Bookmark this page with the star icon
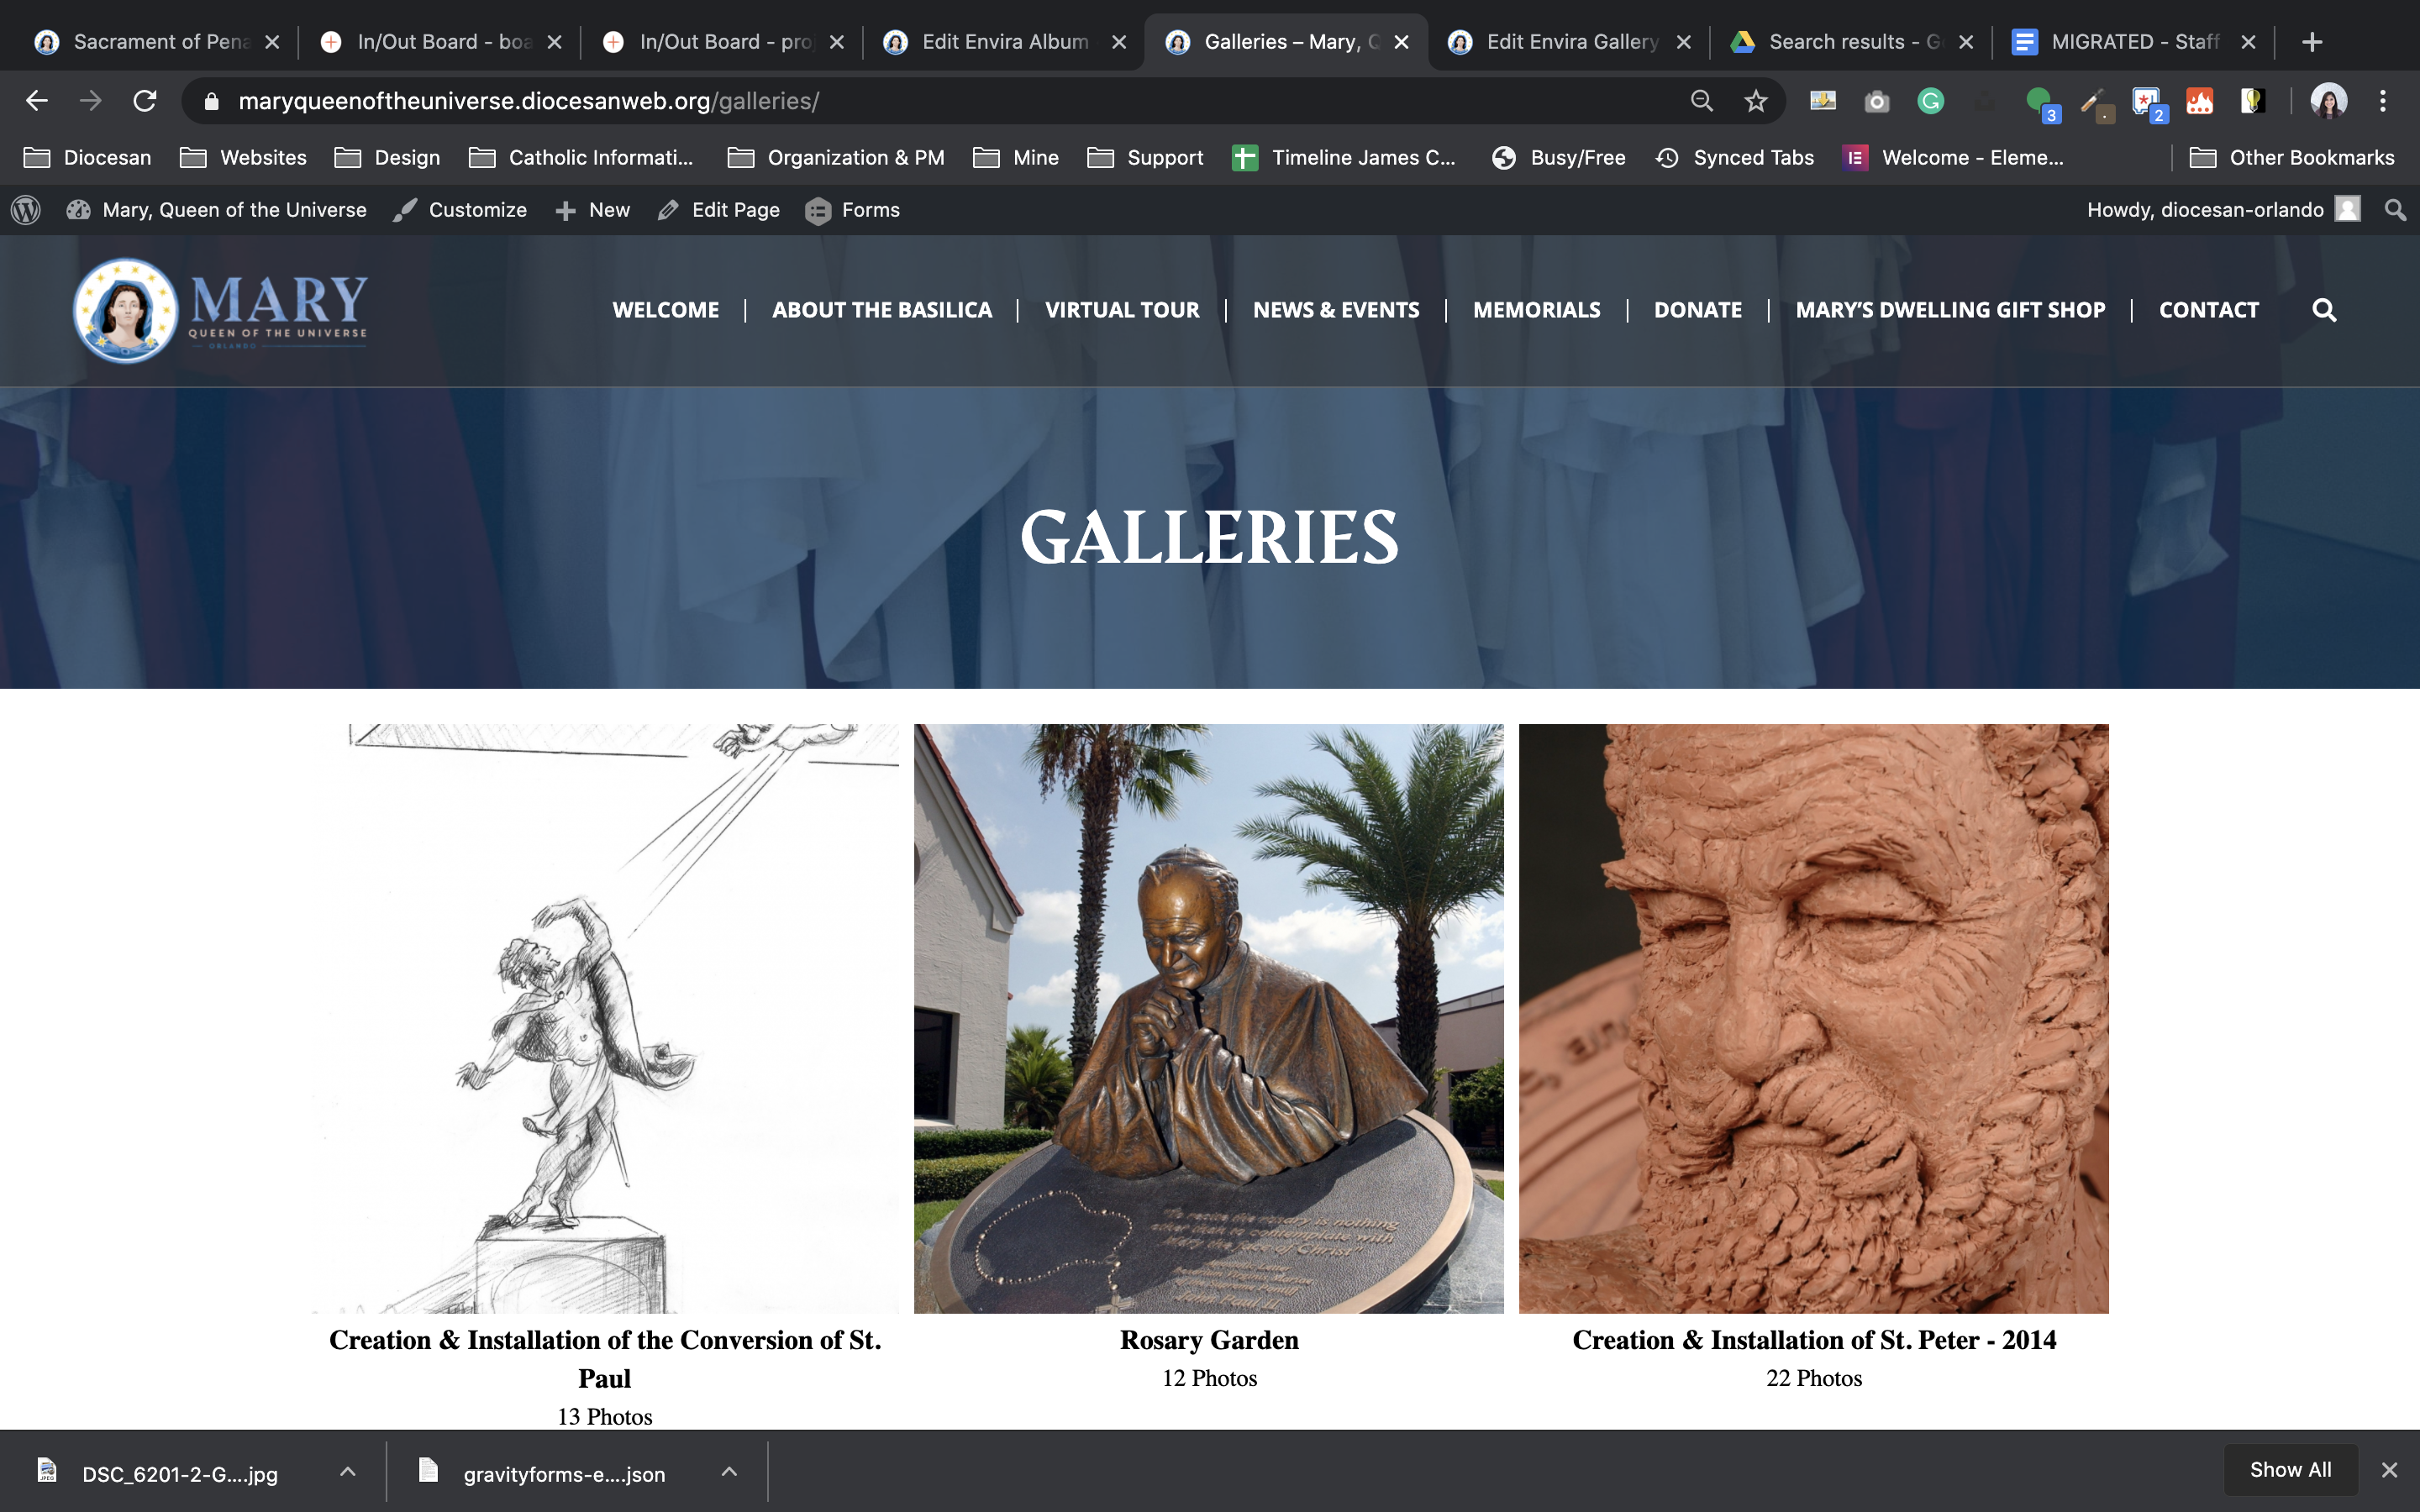The image size is (2420, 1512). point(1755,101)
